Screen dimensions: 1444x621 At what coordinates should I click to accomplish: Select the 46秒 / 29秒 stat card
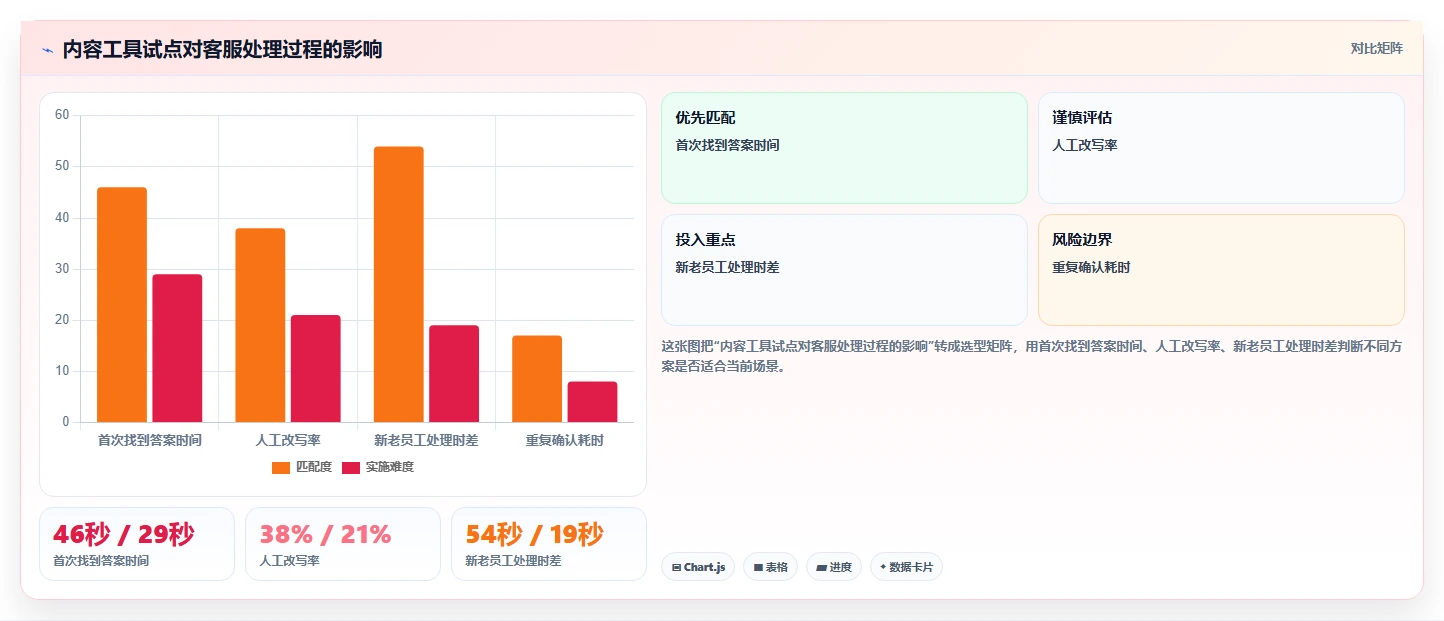(137, 544)
